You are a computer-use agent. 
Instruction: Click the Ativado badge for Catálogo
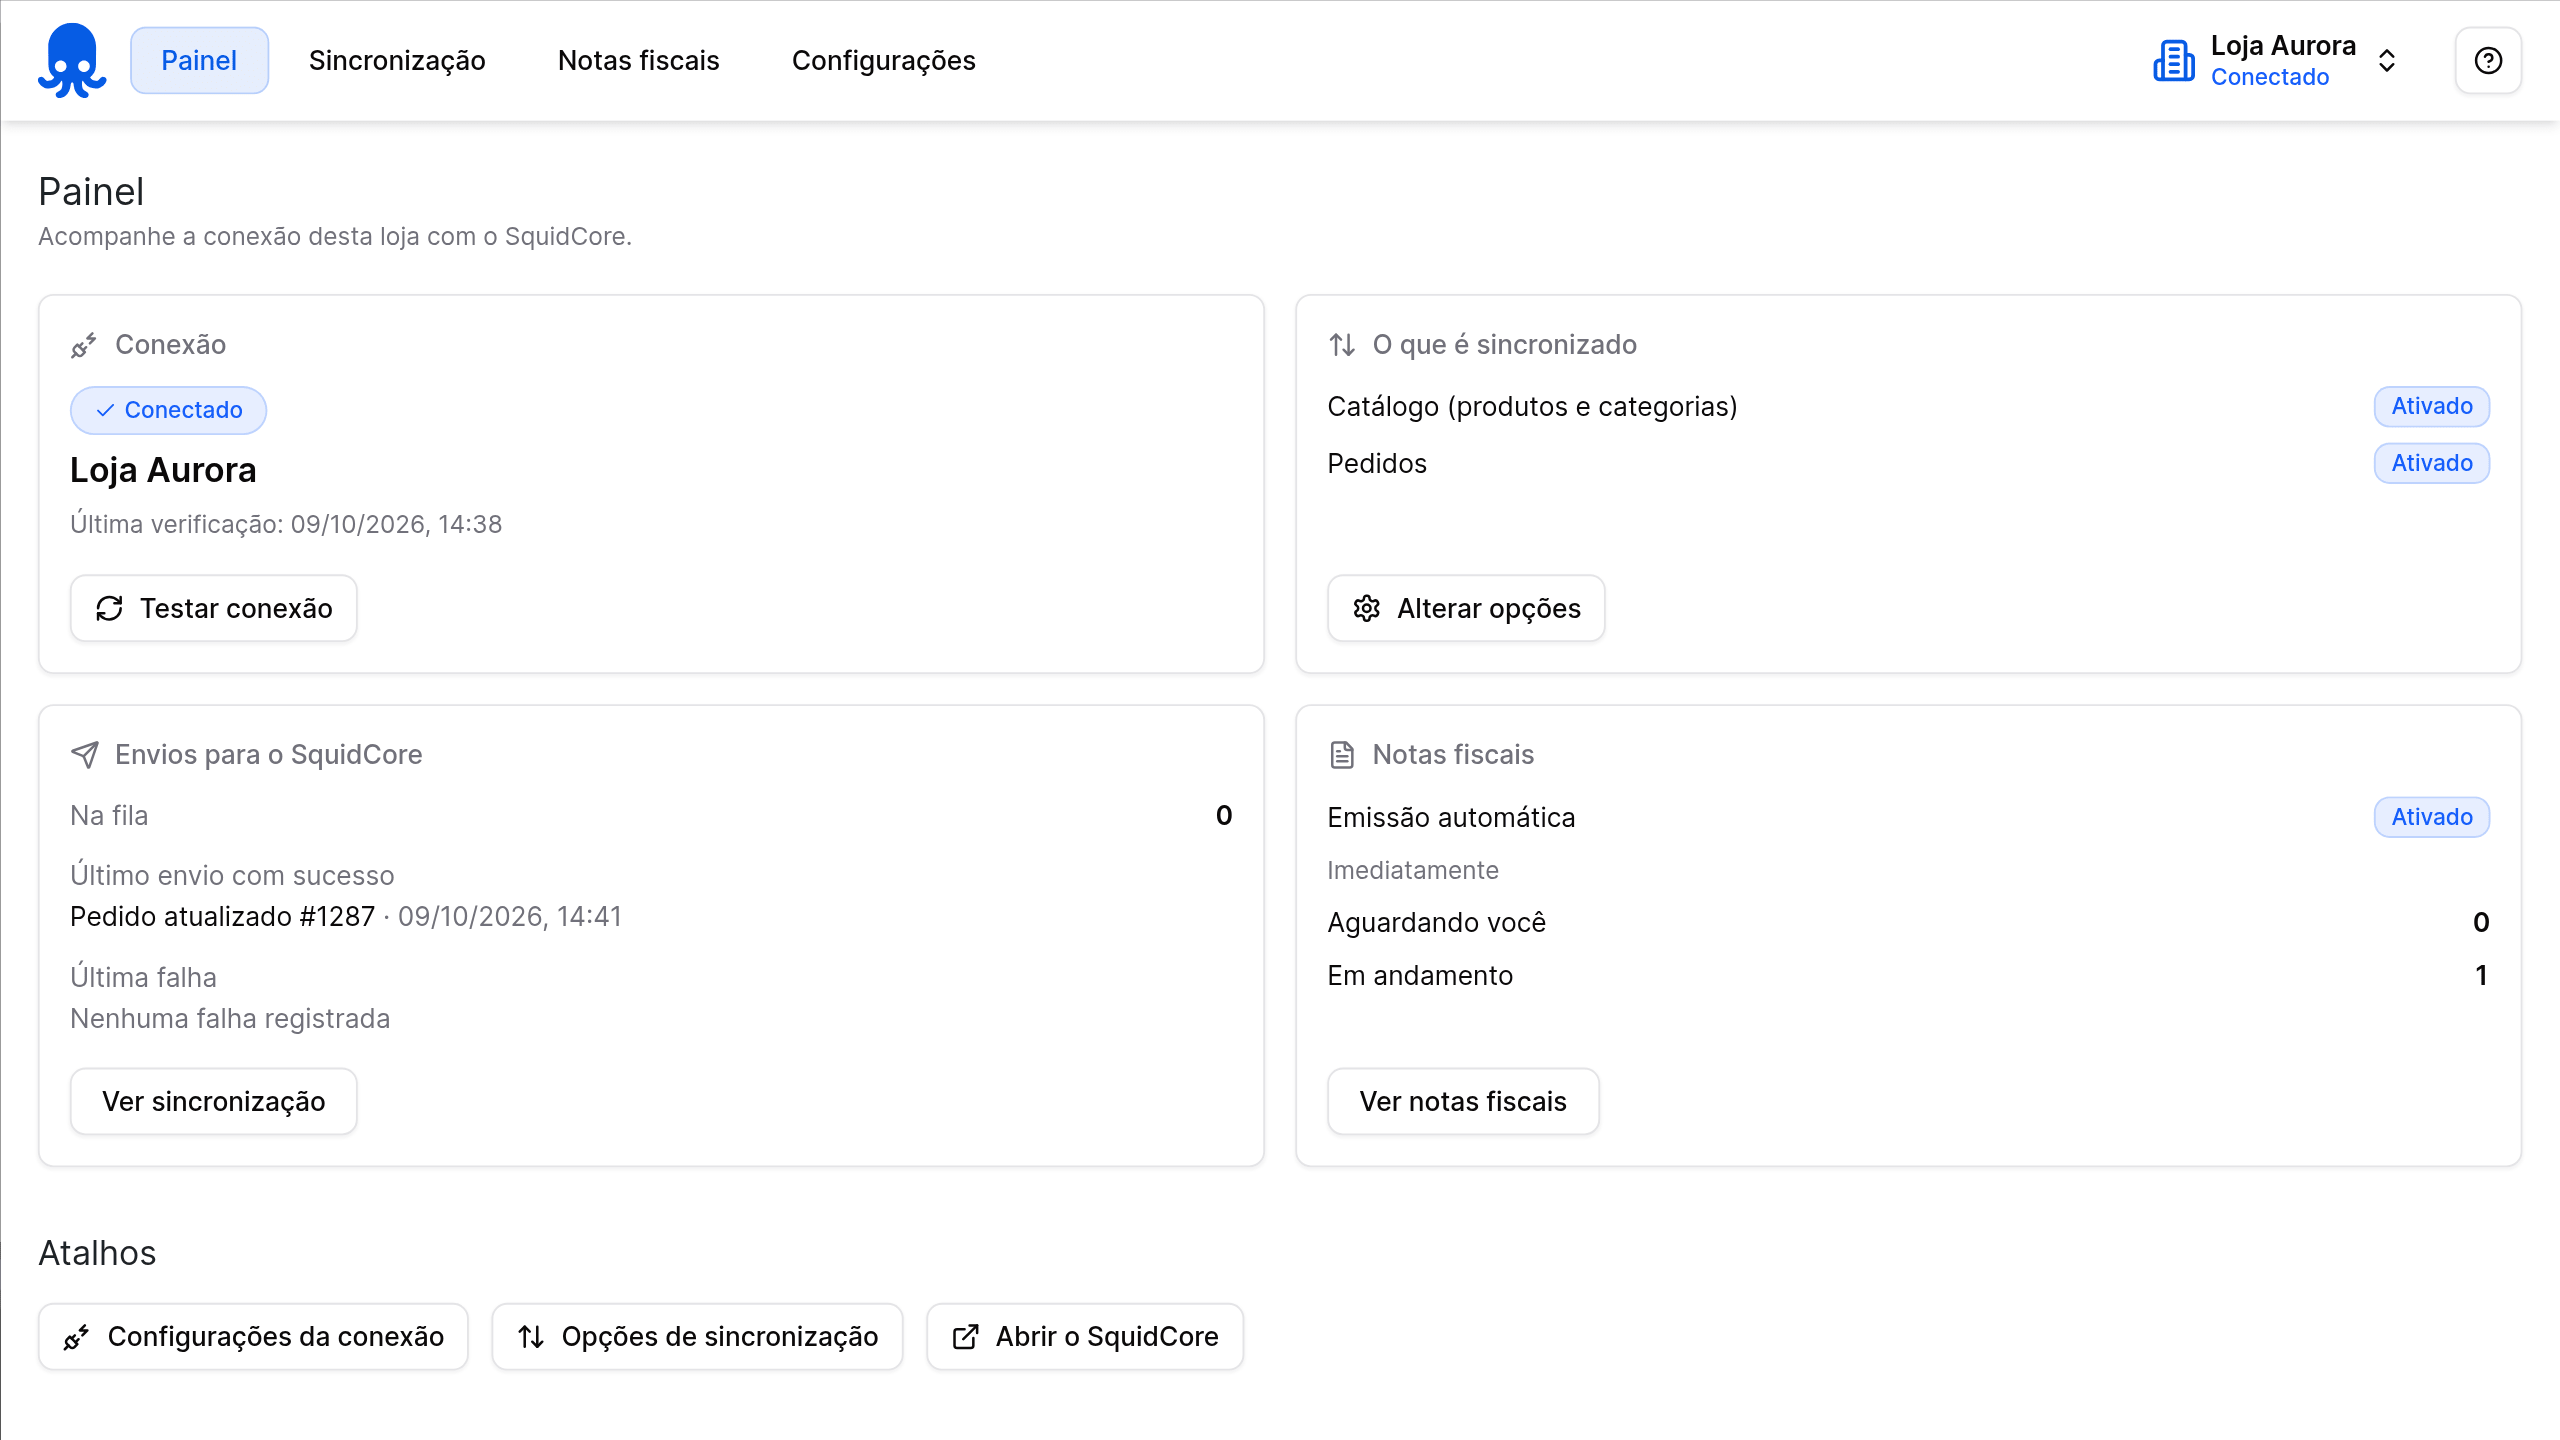point(2432,406)
